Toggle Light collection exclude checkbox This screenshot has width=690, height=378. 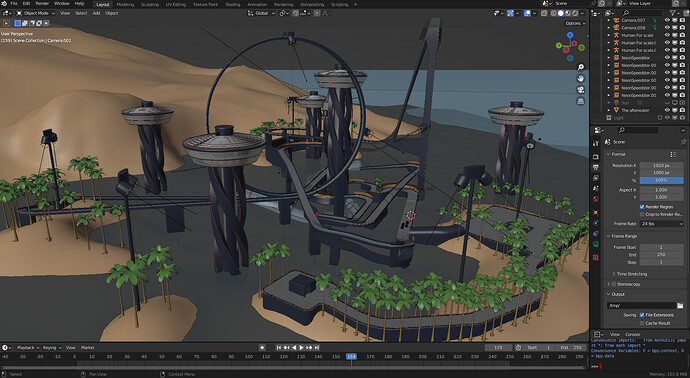point(660,117)
